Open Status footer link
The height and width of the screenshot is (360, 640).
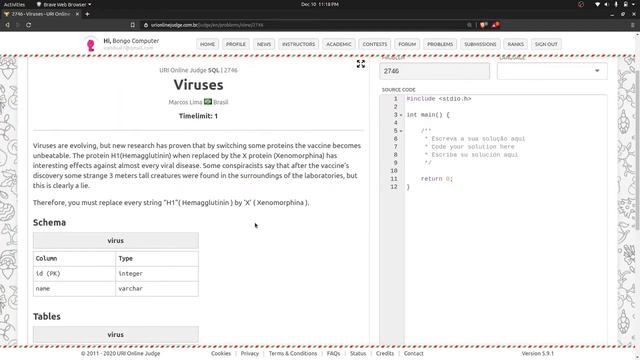coord(358,353)
